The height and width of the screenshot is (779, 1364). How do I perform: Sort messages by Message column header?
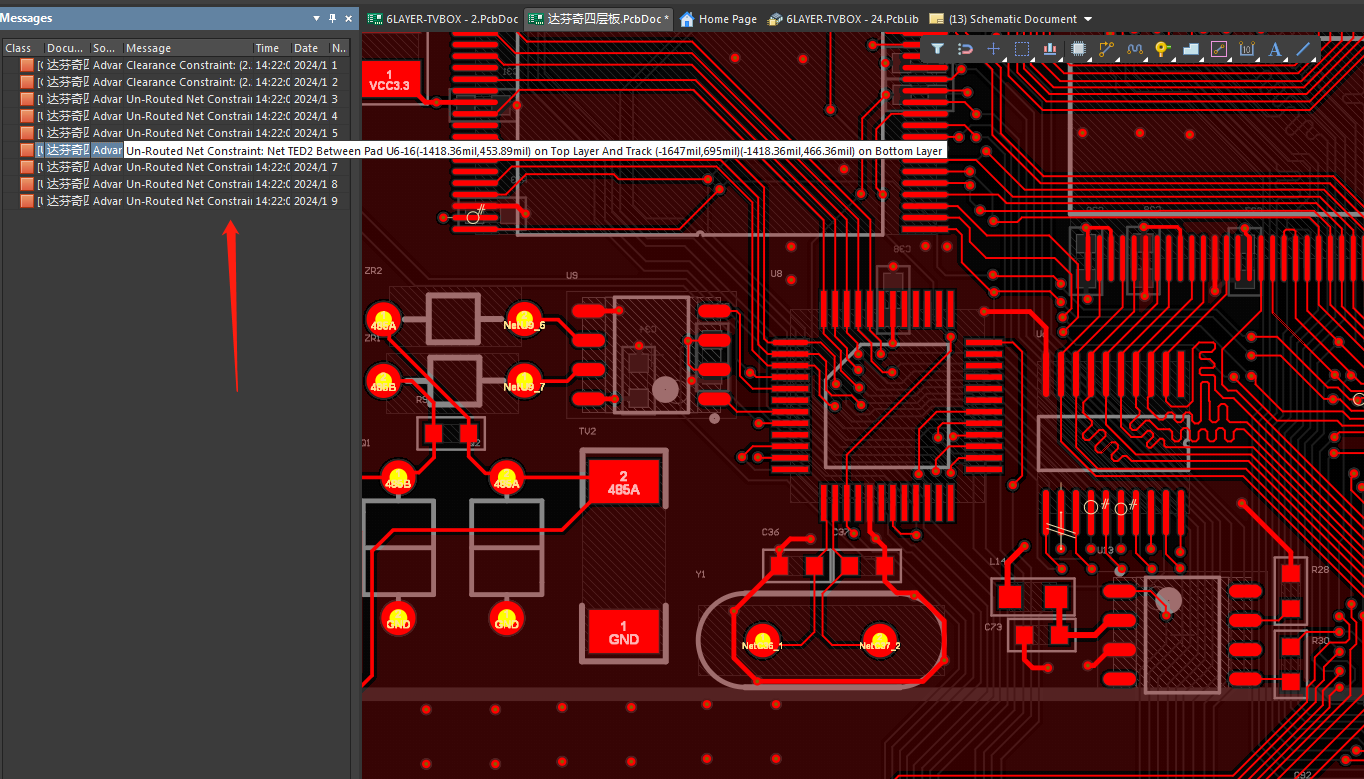pos(187,48)
